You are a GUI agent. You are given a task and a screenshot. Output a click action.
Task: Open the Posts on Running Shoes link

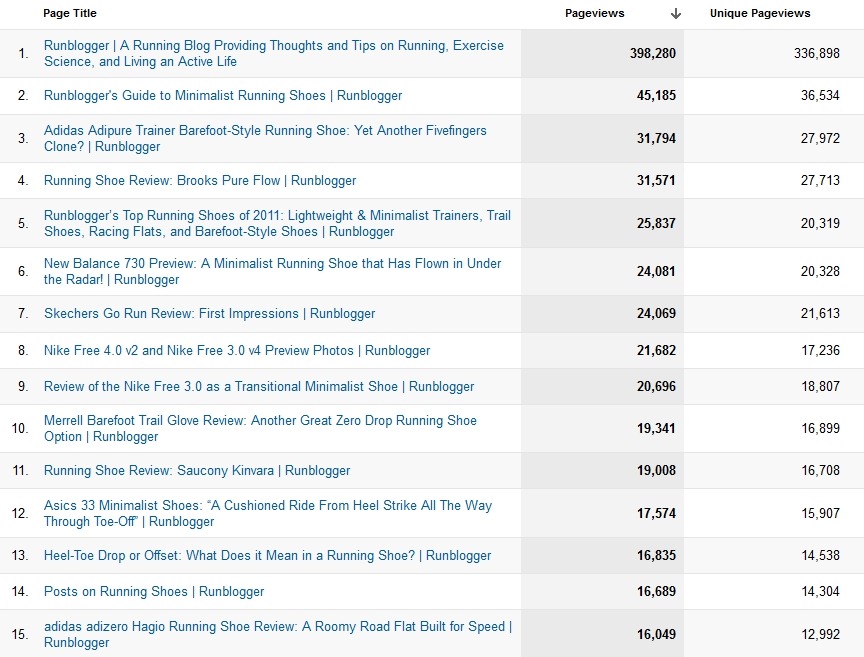(x=154, y=591)
